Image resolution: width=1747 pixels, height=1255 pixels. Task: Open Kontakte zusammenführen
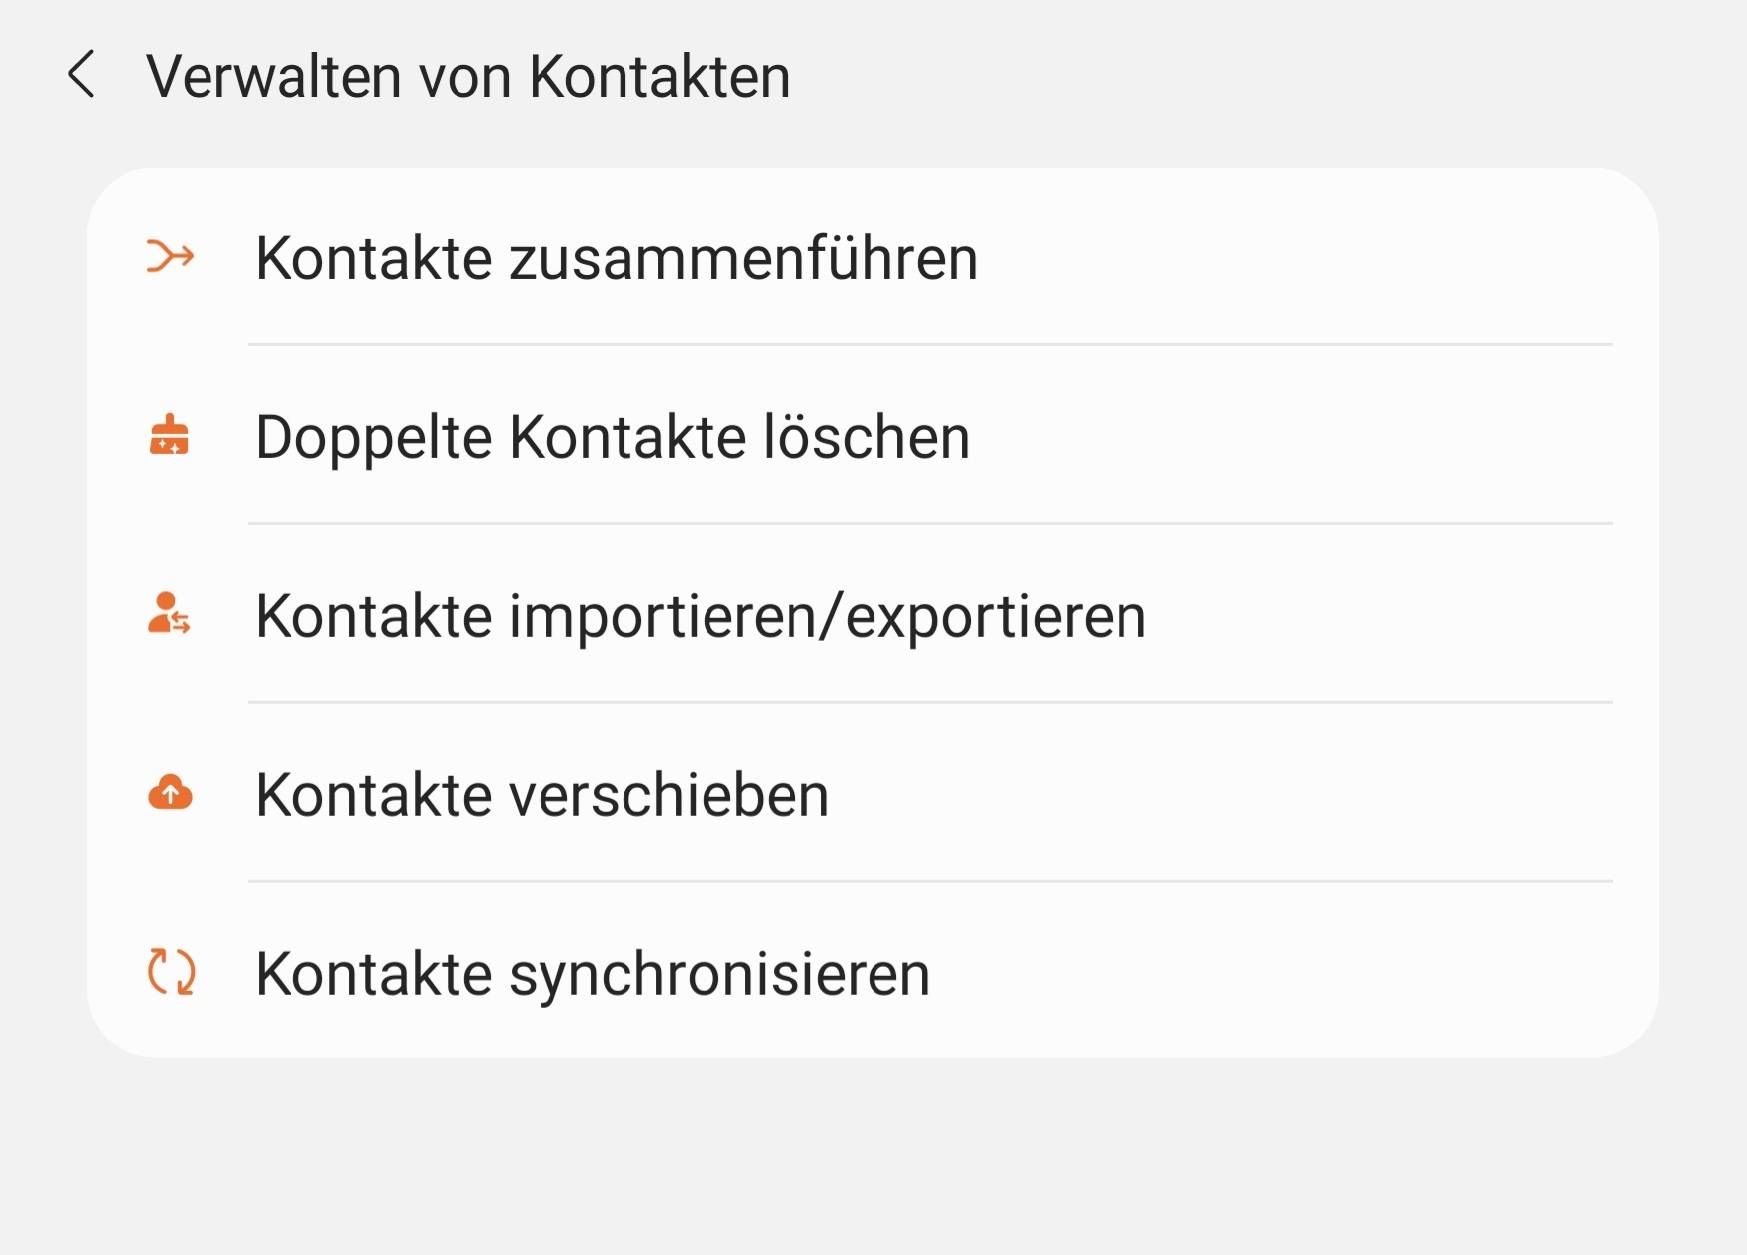click(616, 258)
